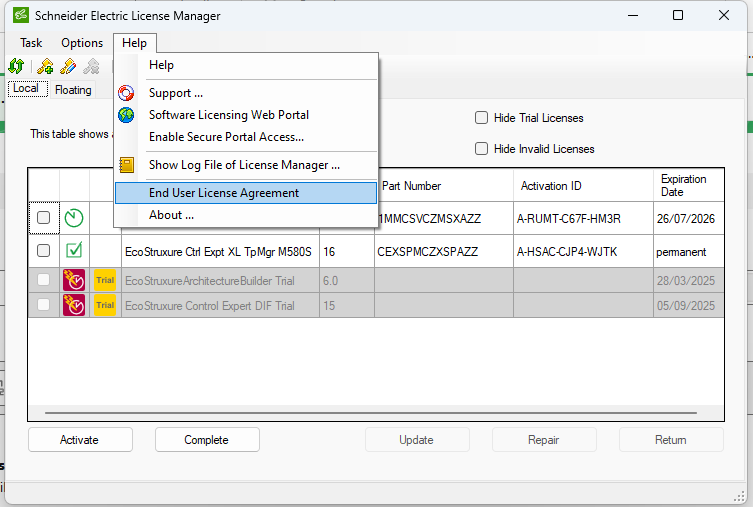The image size is (753, 507).
Task: Select Show Log File of License Manager
Action: pos(246,165)
